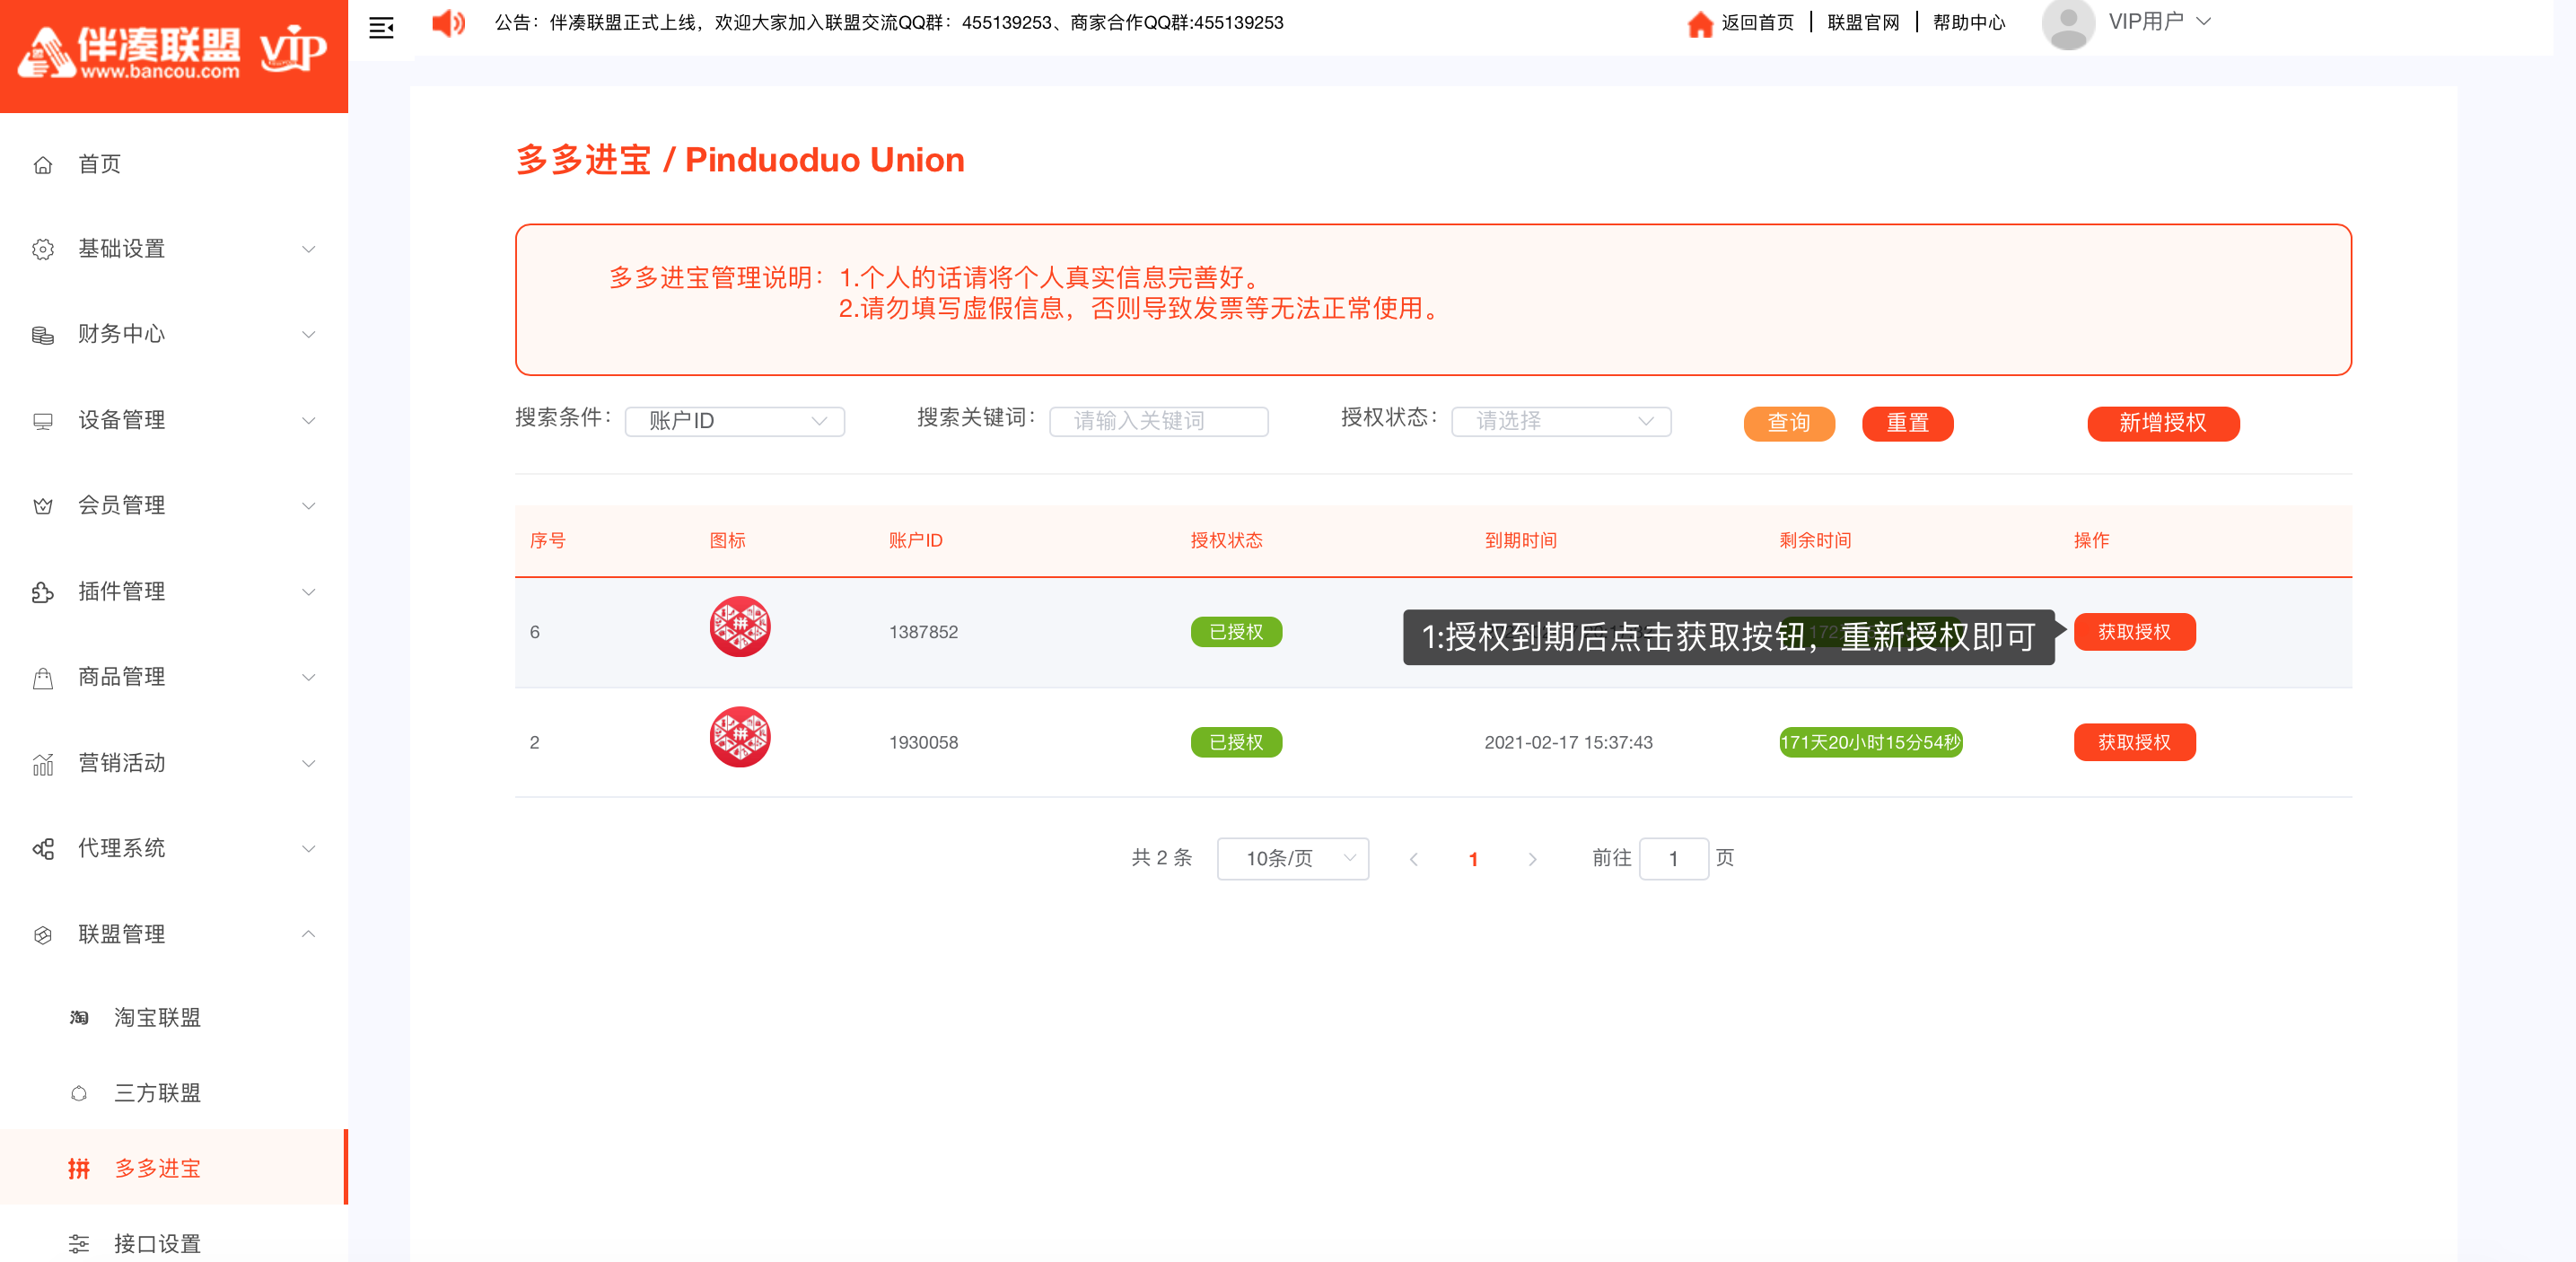Click expiry time 2021-02-17 15:37:43
Viewport: 2576px width, 1262px height.
tap(1568, 742)
